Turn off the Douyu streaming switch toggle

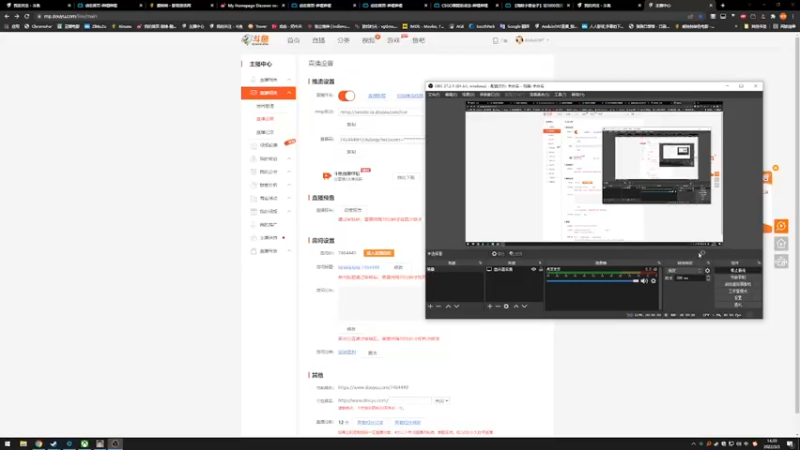(346, 96)
